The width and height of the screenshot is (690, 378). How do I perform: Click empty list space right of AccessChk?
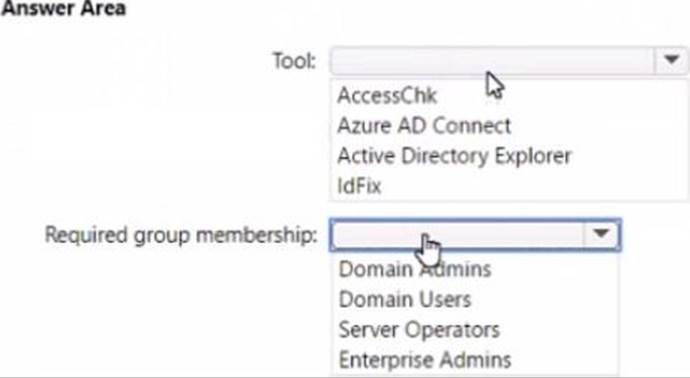(585, 95)
